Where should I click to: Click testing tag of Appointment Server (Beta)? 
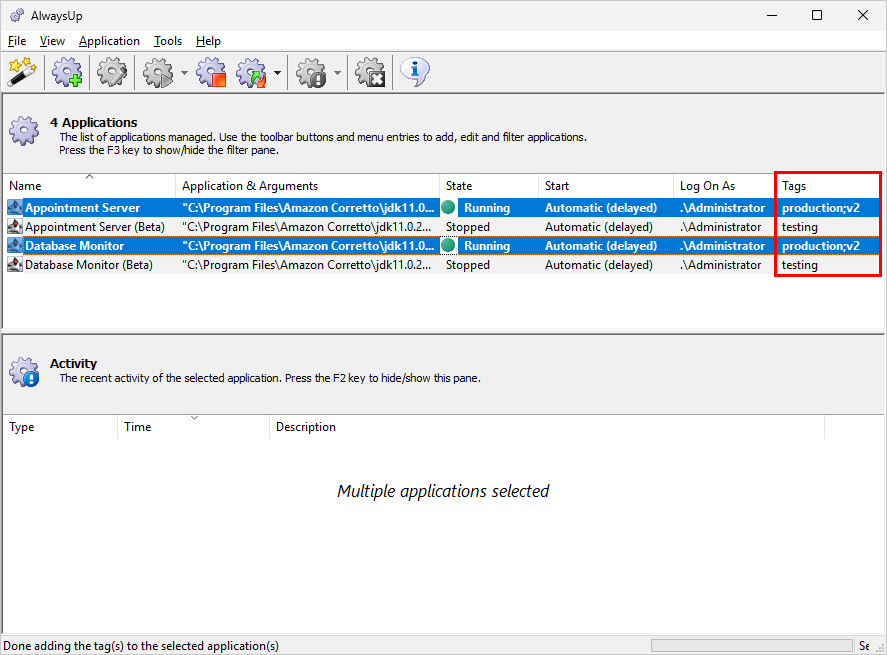point(799,227)
